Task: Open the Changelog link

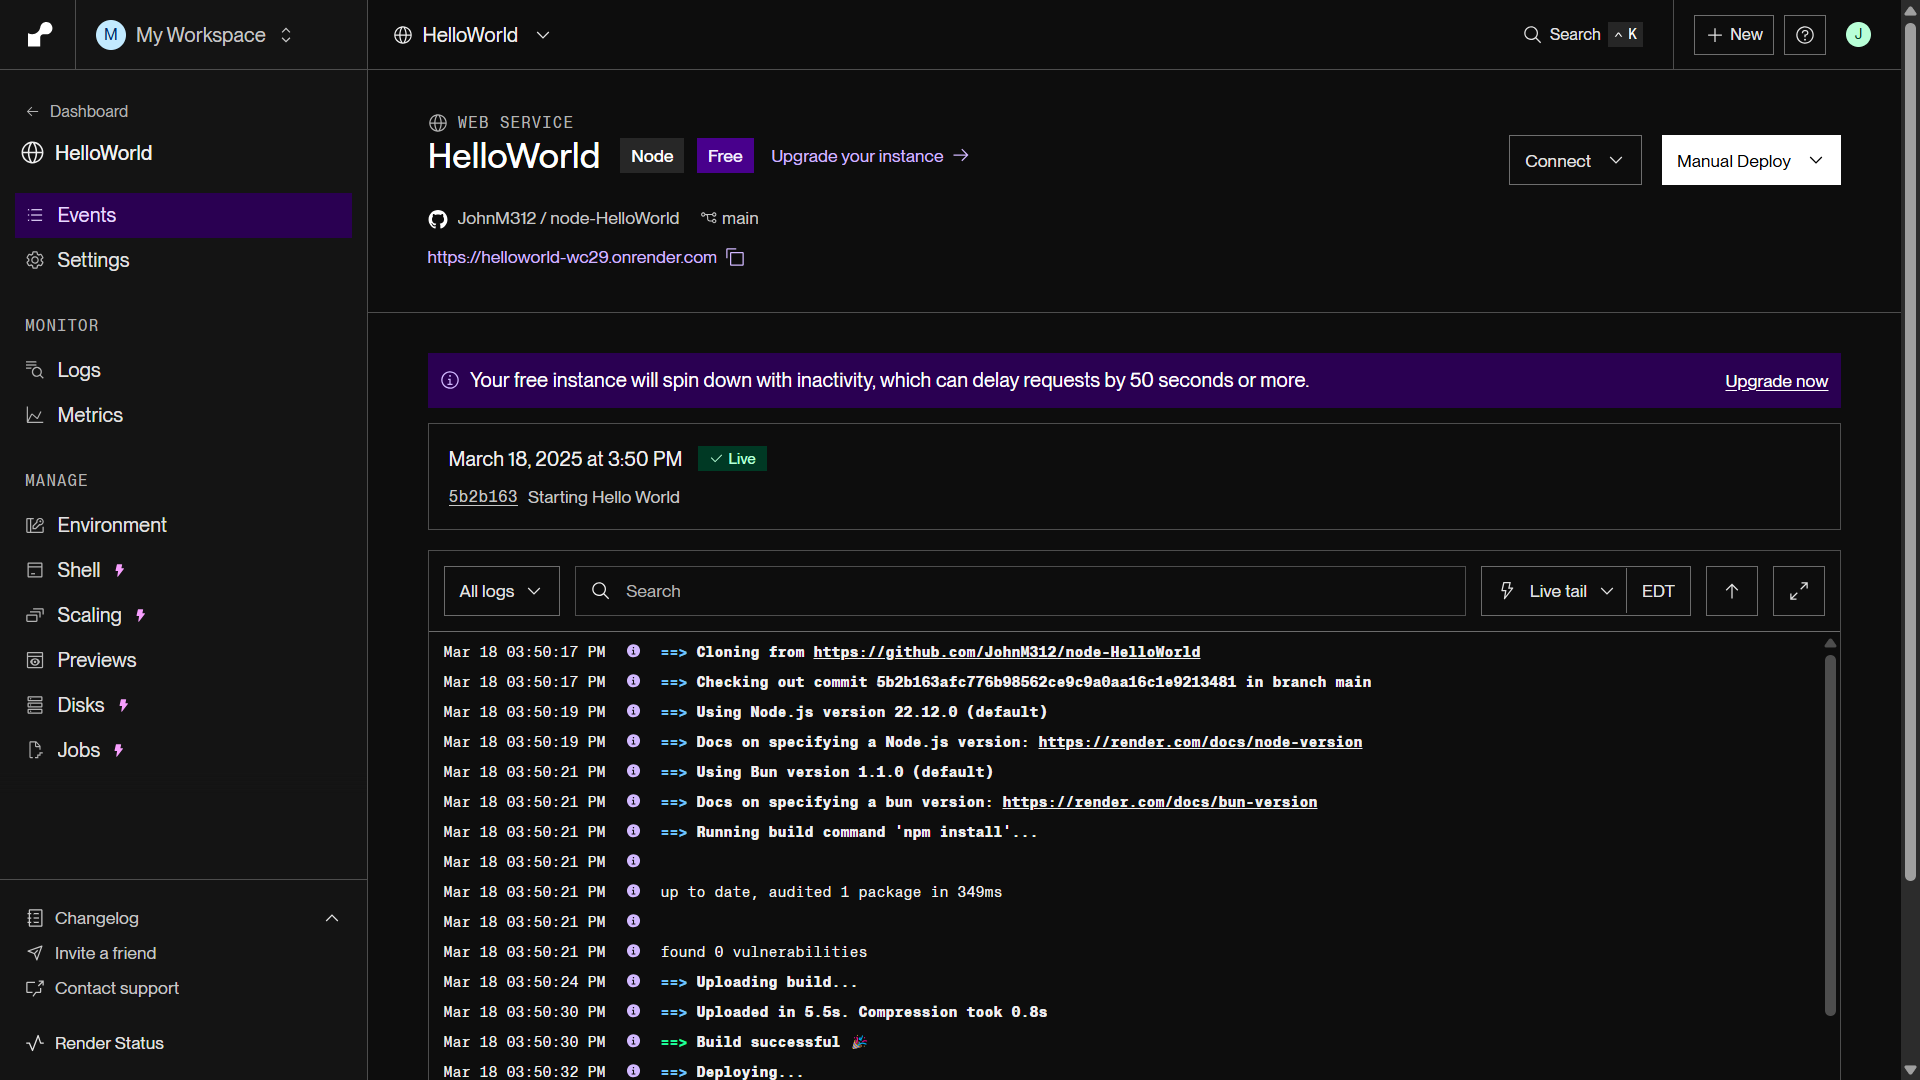Action: (97, 918)
